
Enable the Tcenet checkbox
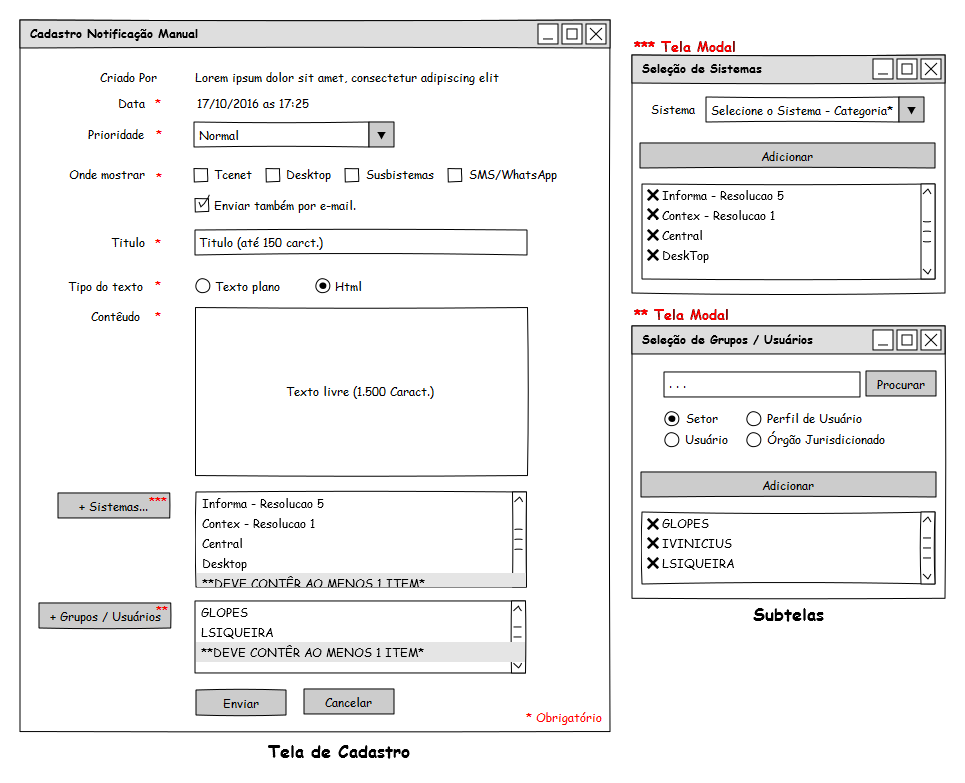pyautogui.click(x=201, y=175)
